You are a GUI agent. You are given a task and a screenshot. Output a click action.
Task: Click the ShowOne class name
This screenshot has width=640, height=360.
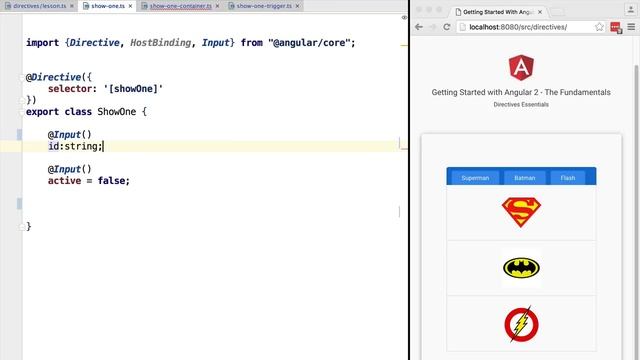(x=116, y=112)
